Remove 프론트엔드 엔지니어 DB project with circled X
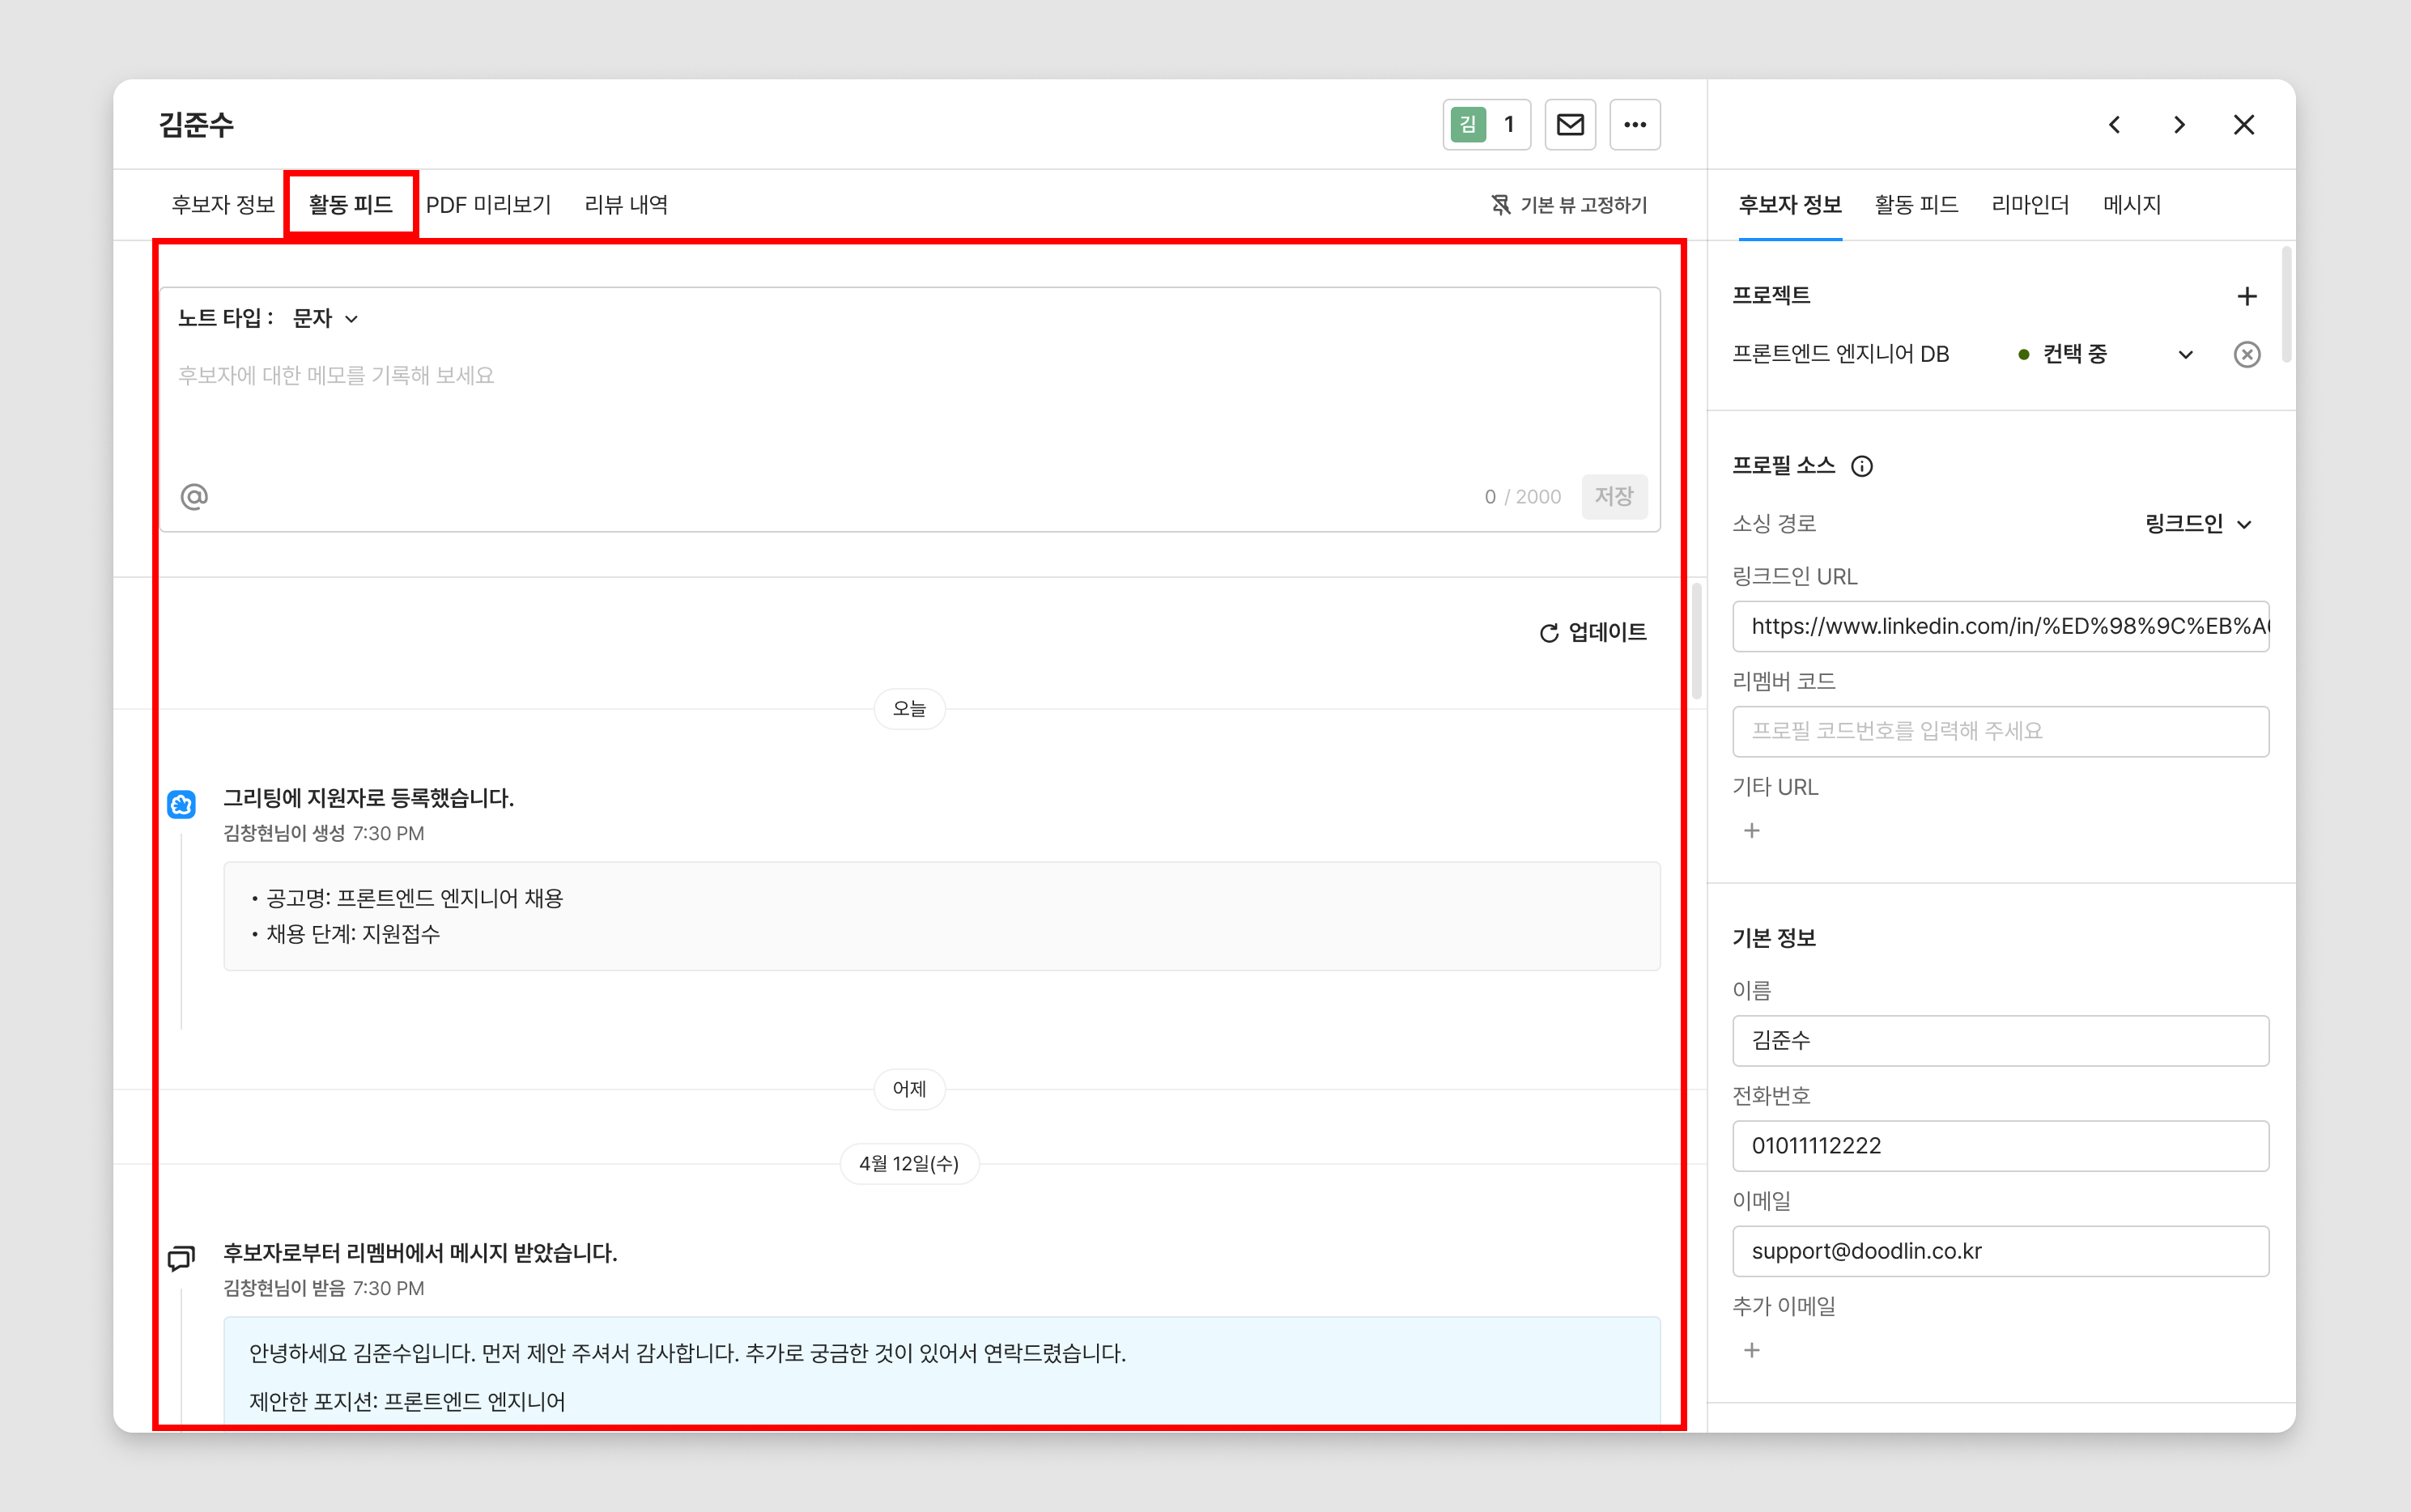The height and width of the screenshot is (1512, 2411). point(2246,354)
